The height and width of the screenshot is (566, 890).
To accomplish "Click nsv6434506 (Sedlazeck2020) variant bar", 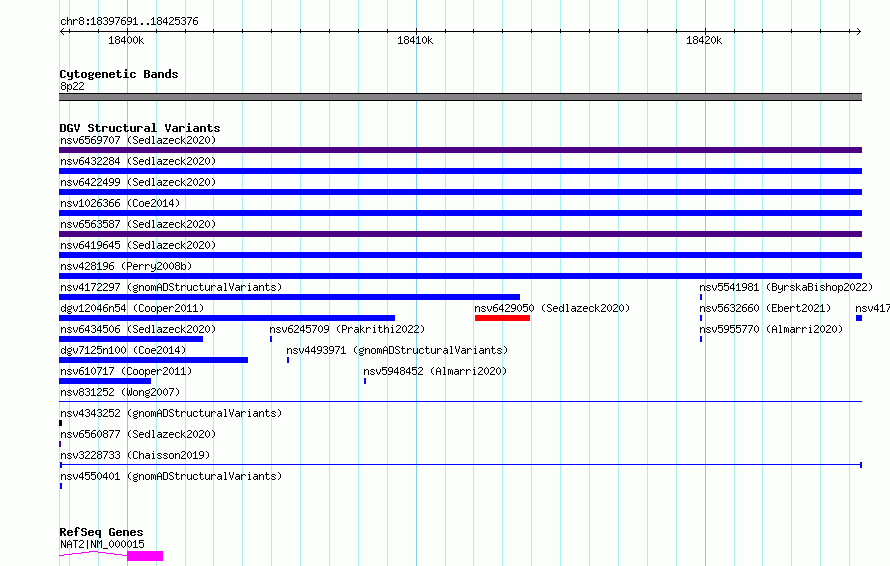I will click(131, 339).
